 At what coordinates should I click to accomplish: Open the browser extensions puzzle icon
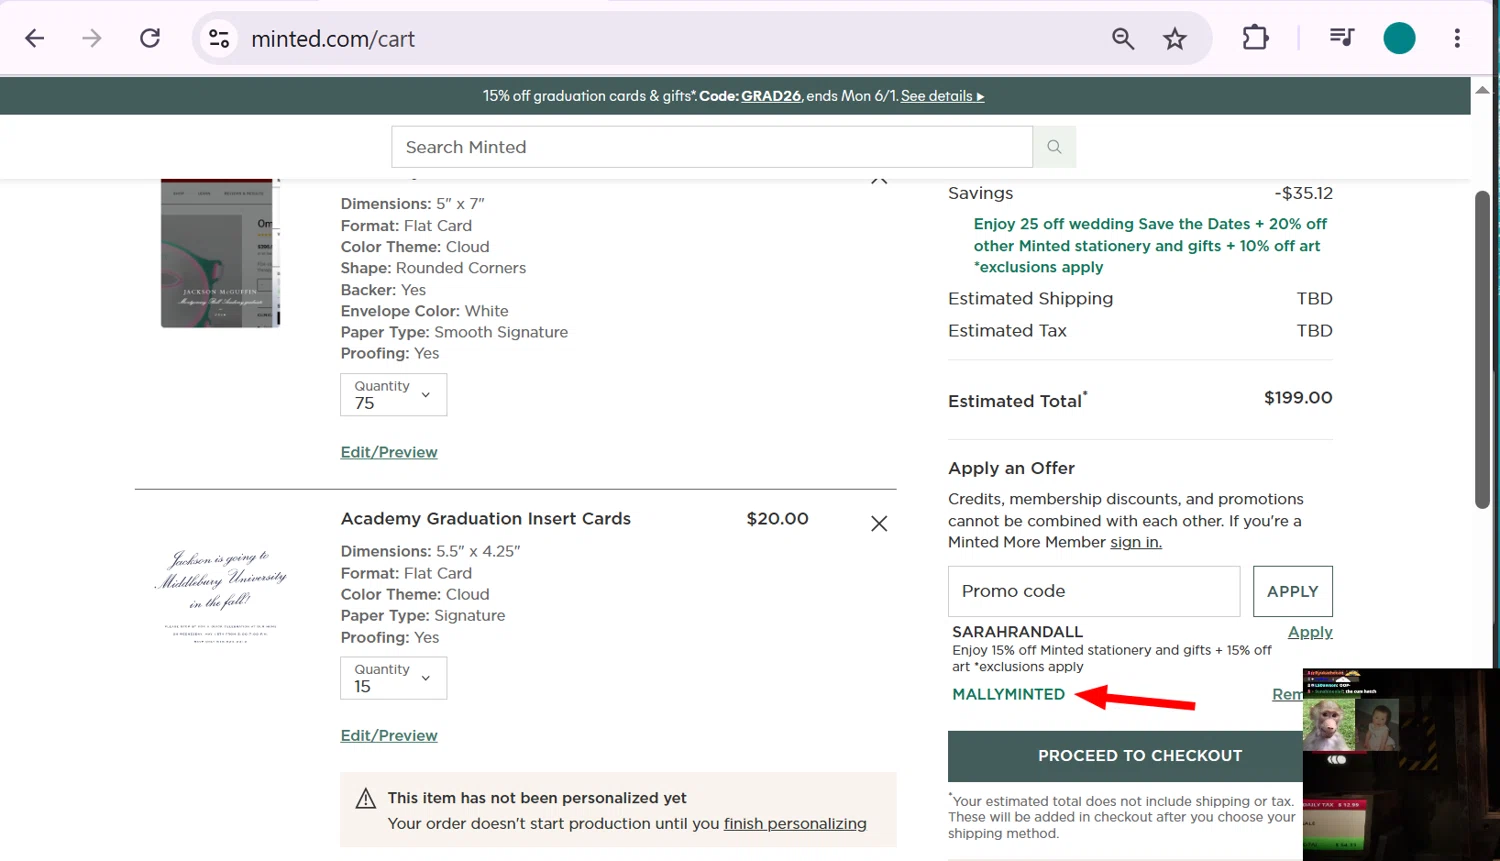click(1255, 38)
